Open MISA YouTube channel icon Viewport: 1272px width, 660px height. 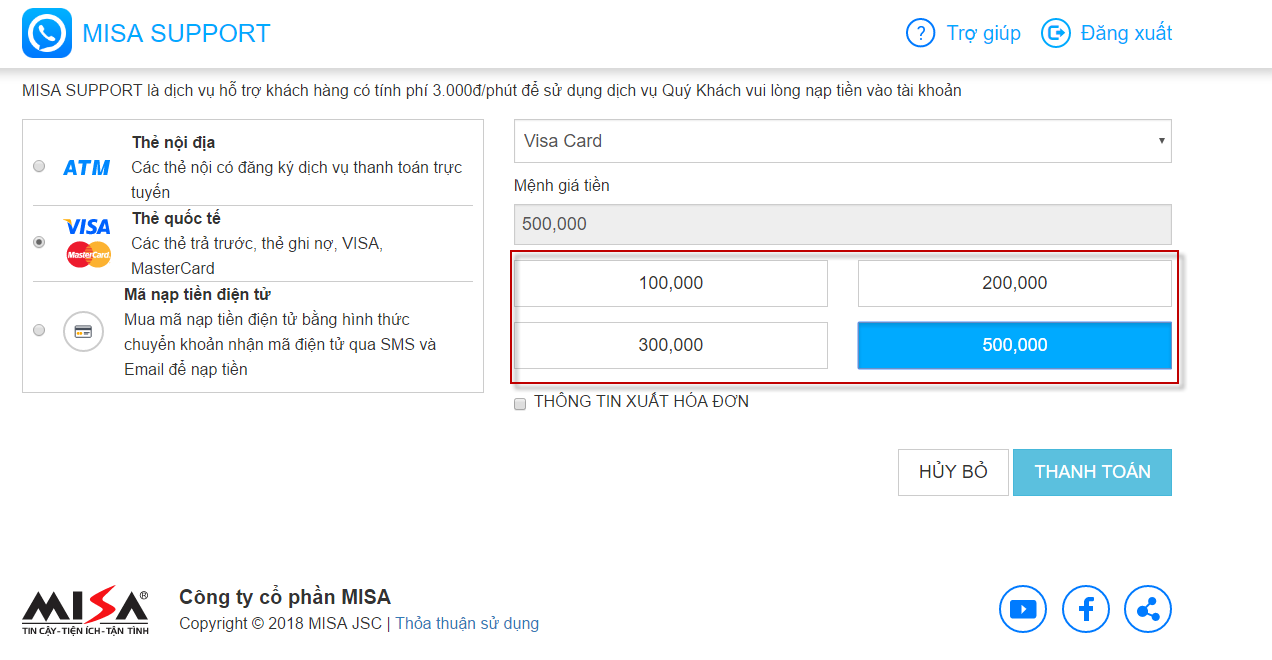1023,608
